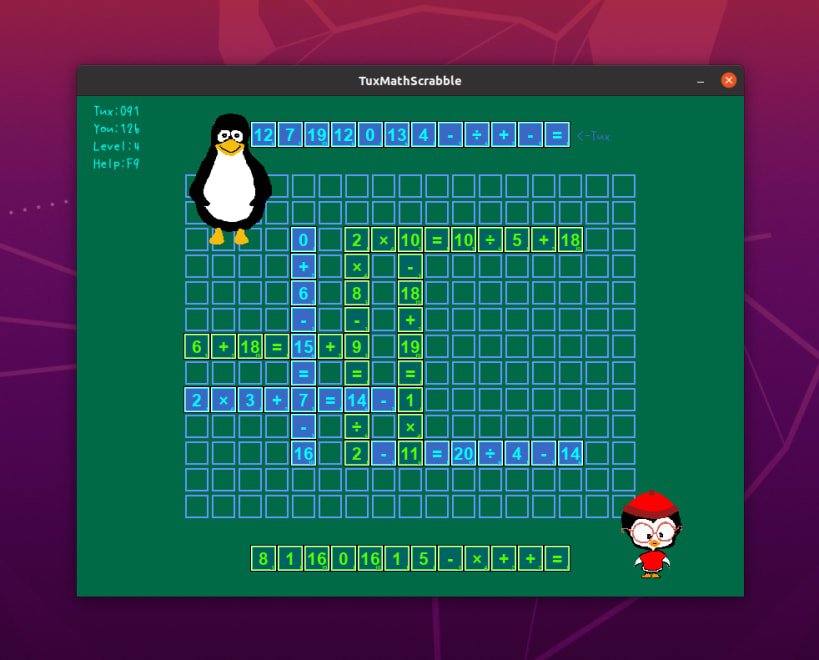Click the 0 tile in Tux's rack
Viewport: 819px width, 660px height.
(x=370, y=135)
